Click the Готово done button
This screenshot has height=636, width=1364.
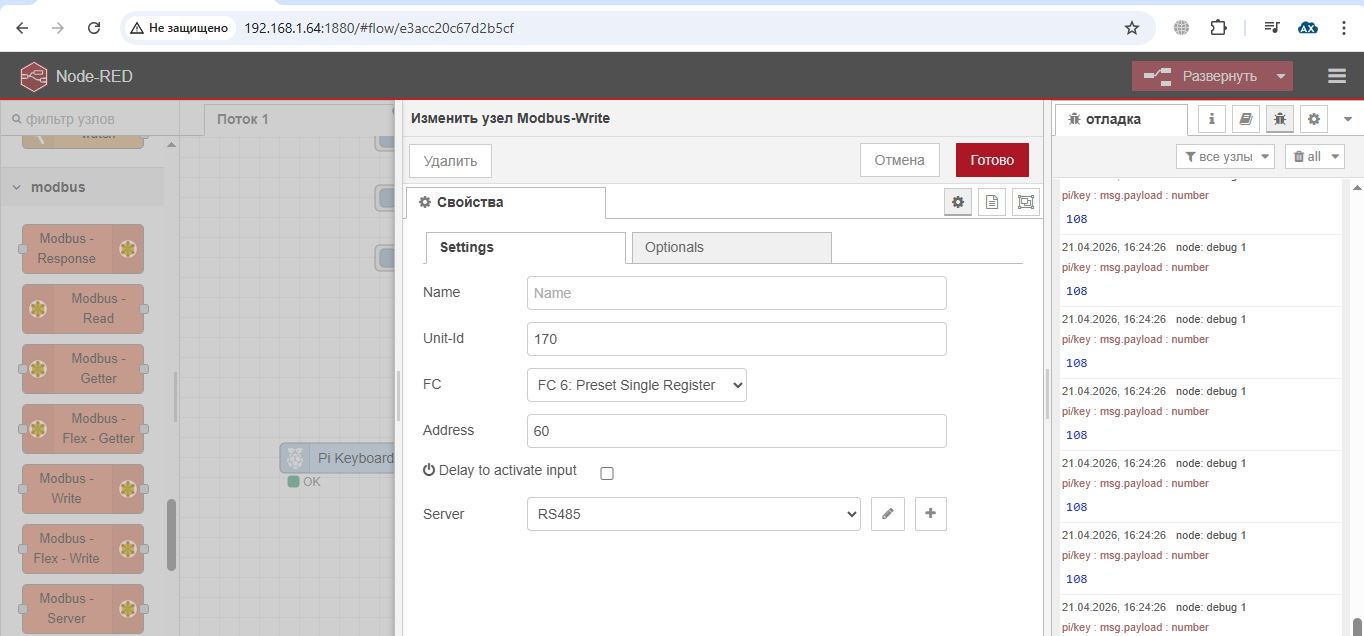992,160
